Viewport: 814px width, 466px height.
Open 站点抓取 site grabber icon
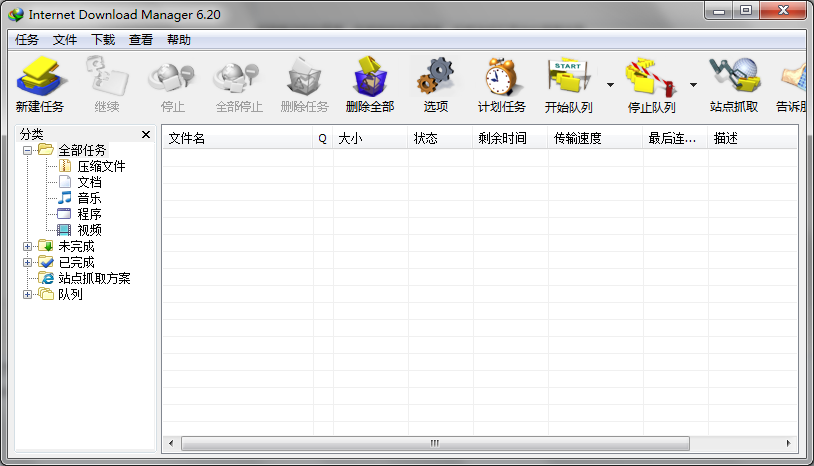734,77
